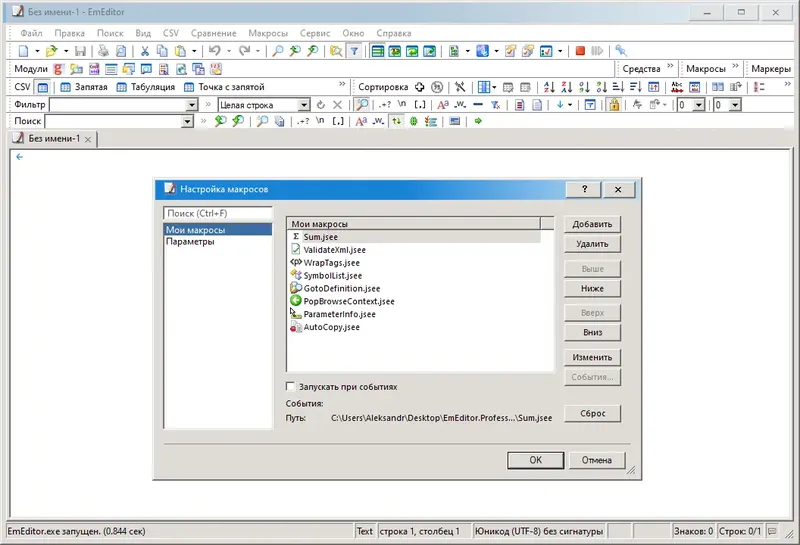
Task: Open the Правка menu
Action: [69, 33]
